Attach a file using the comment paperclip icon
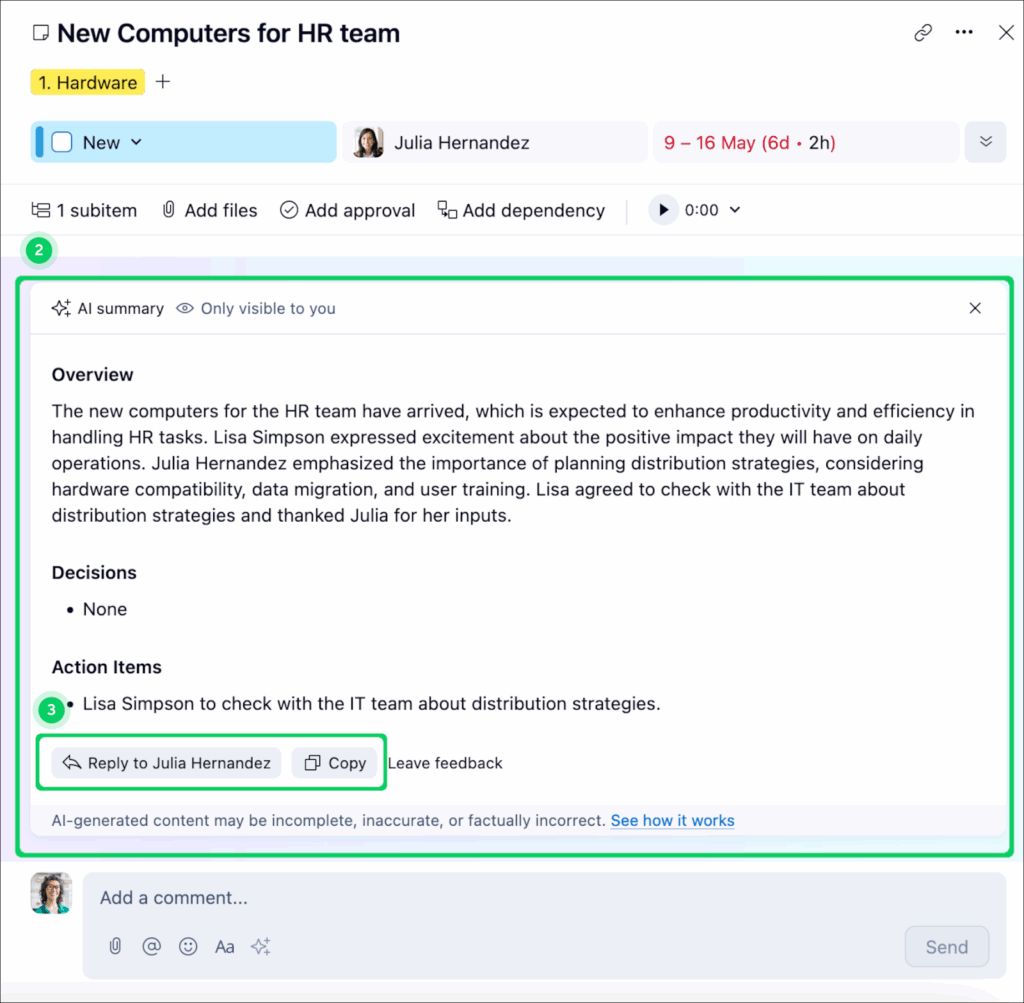Screen dimensions: 1024x1003 pos(115,946)
